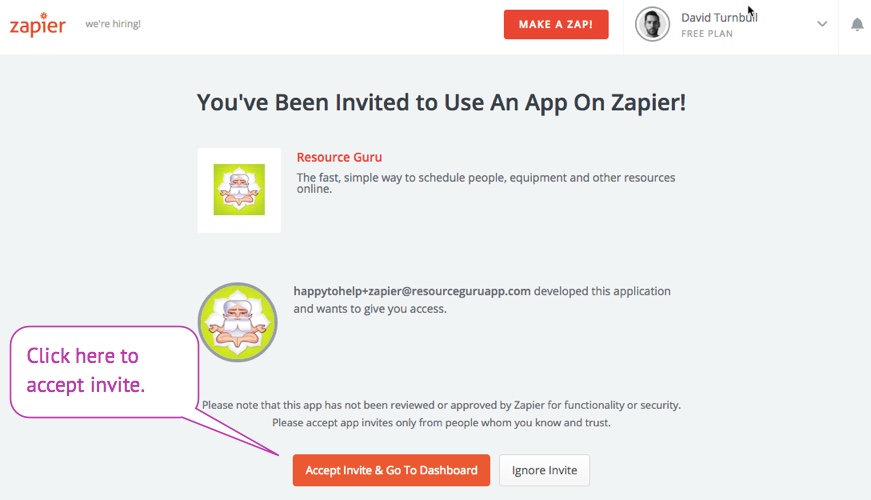This screenshot has height=500, width=871.
Task: Open the Resource Guru app title link
Action: (339, 157)
